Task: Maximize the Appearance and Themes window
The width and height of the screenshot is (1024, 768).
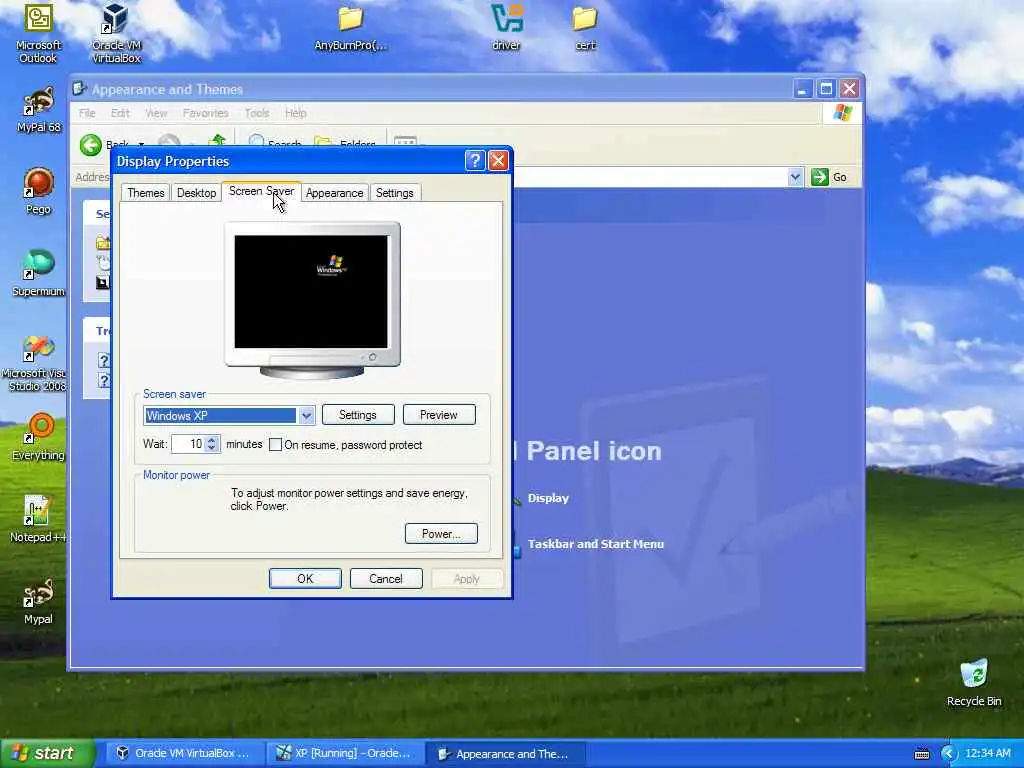Action: click(825, 89)
